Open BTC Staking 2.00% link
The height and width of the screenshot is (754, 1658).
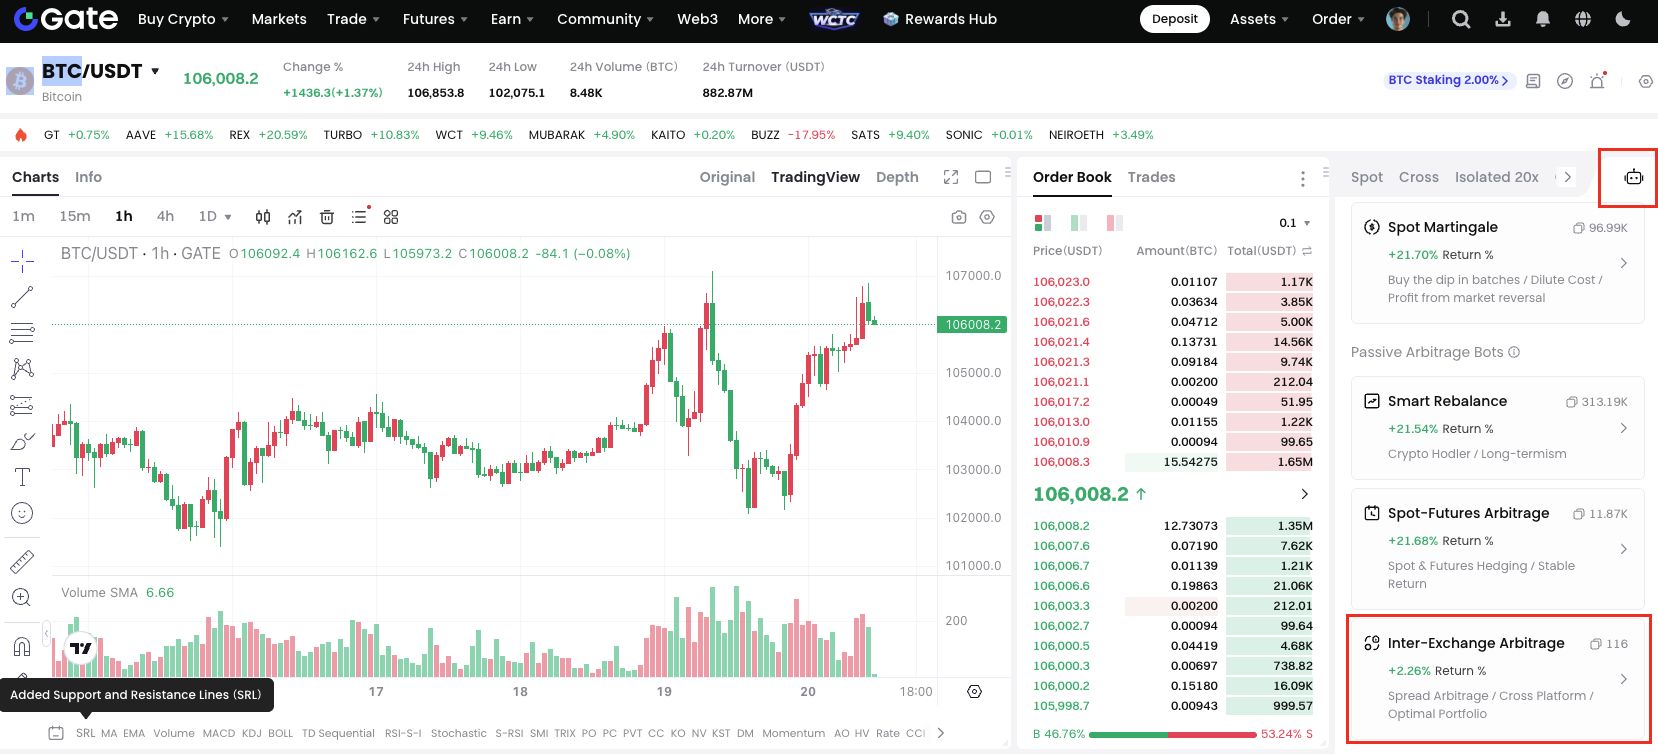tap(1448, 80)
